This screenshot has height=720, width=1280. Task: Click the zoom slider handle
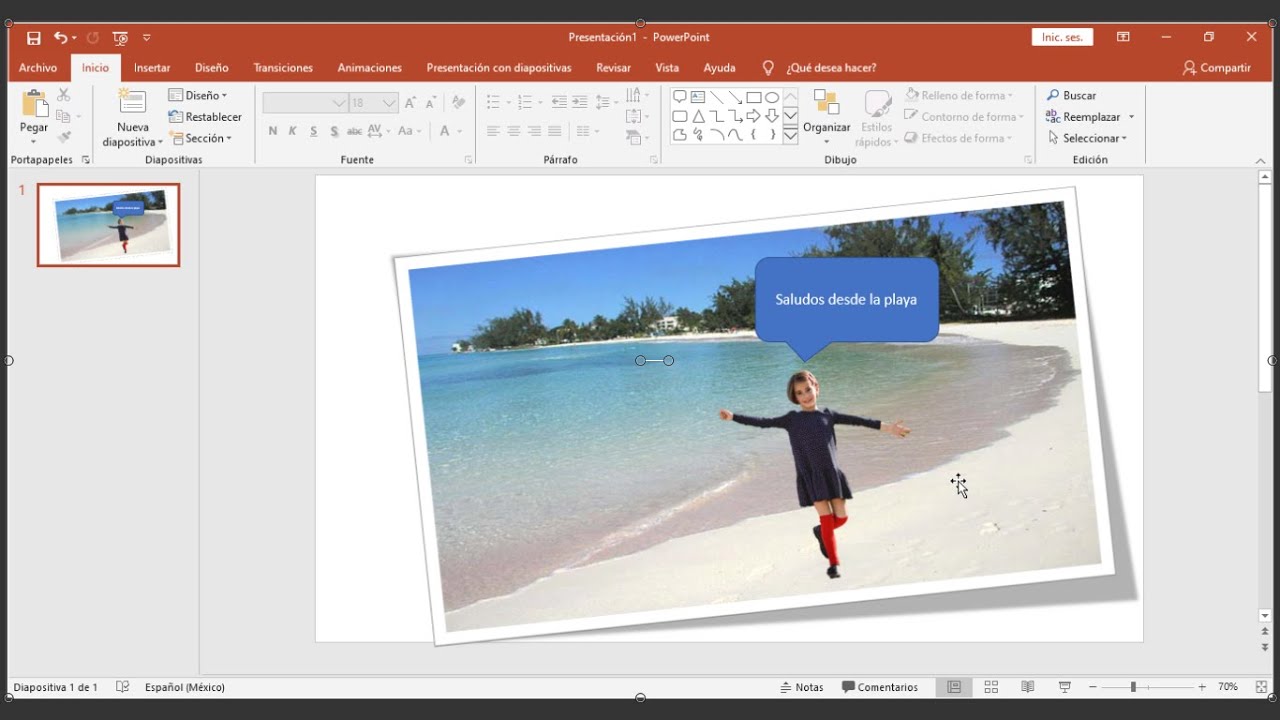point(1133,687)
